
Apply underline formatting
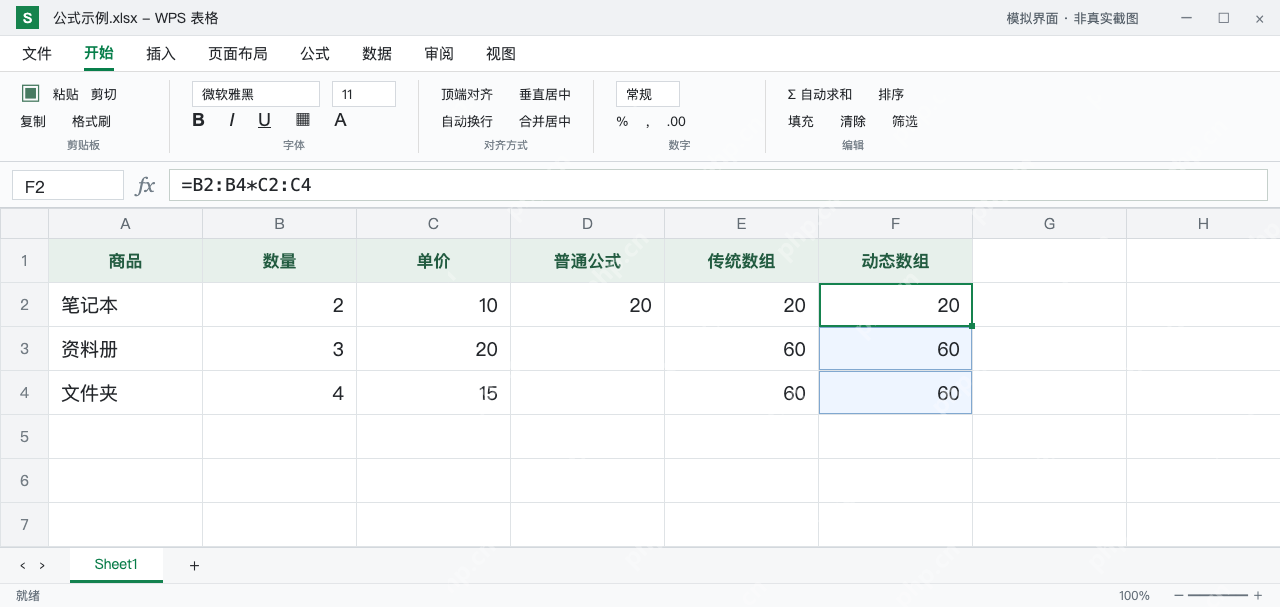(264, 120)
